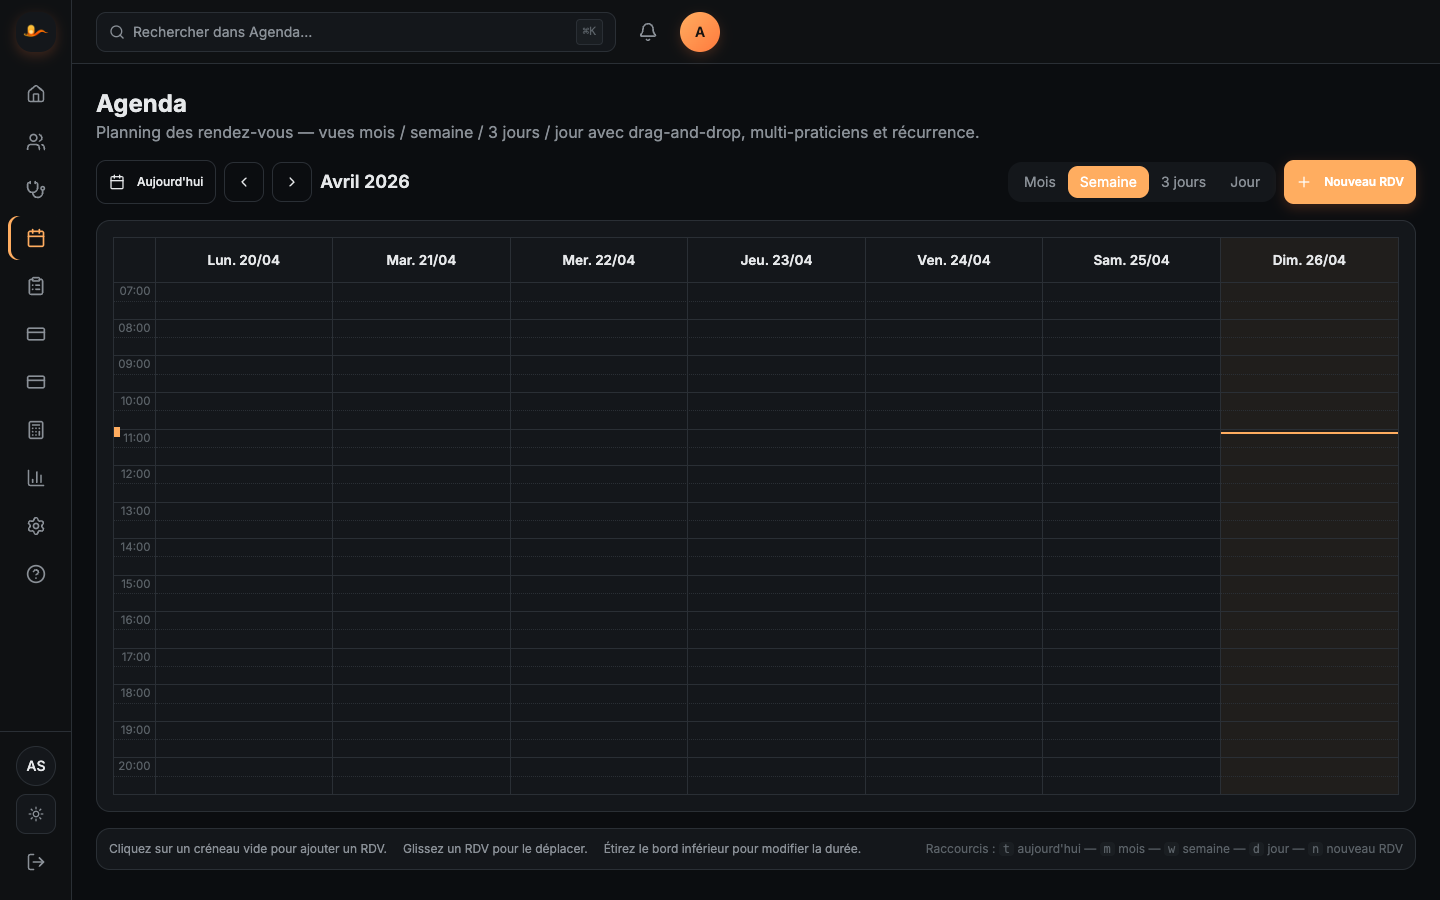Open the settings gear sidebar icon
Viewport: 1440px width, 900px height.
point(36,526)
